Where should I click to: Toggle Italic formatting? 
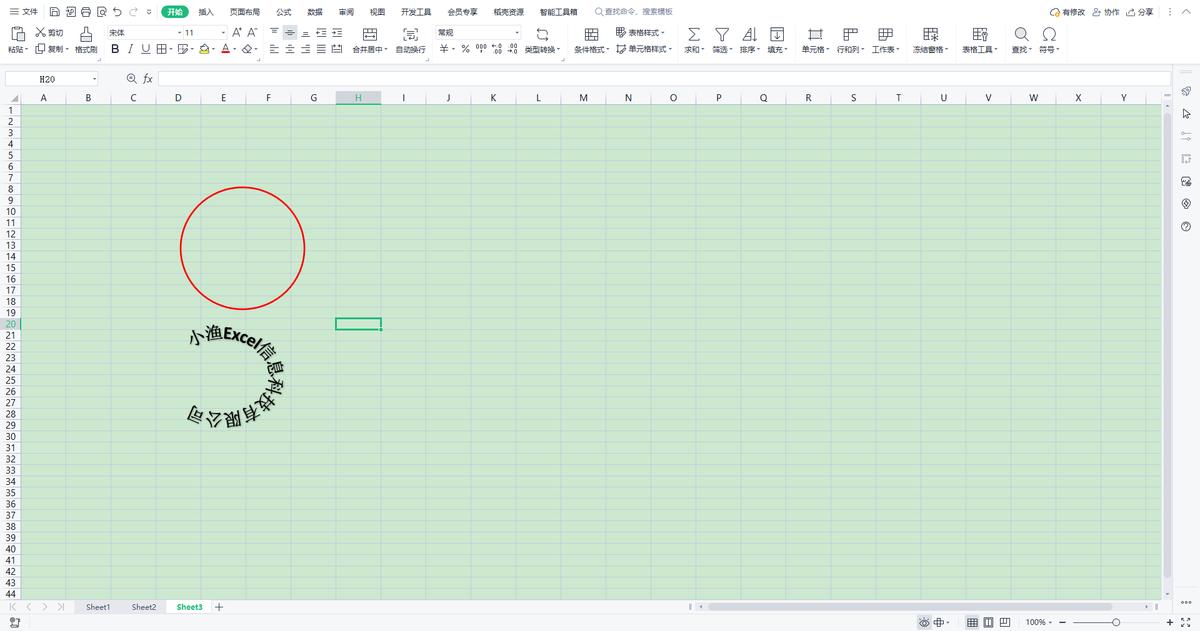(130, 49)
